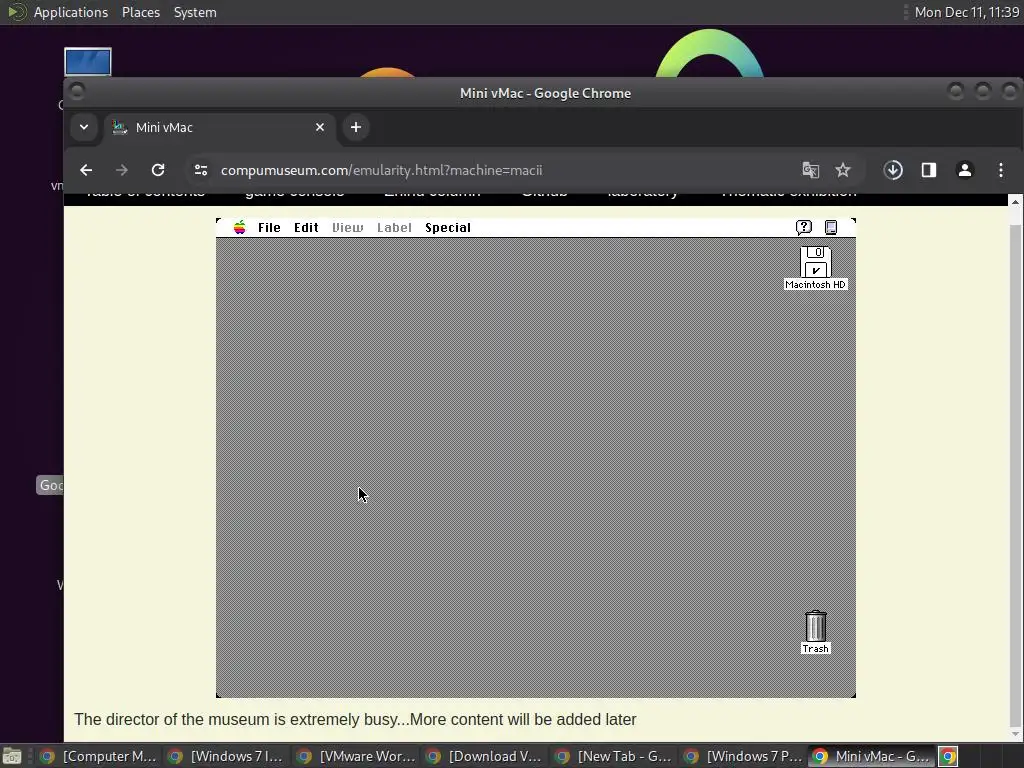Viewport: 1024px width, 768px height.
Task: Open the Applications menu in top panel
Action: [x=71, y=12]
